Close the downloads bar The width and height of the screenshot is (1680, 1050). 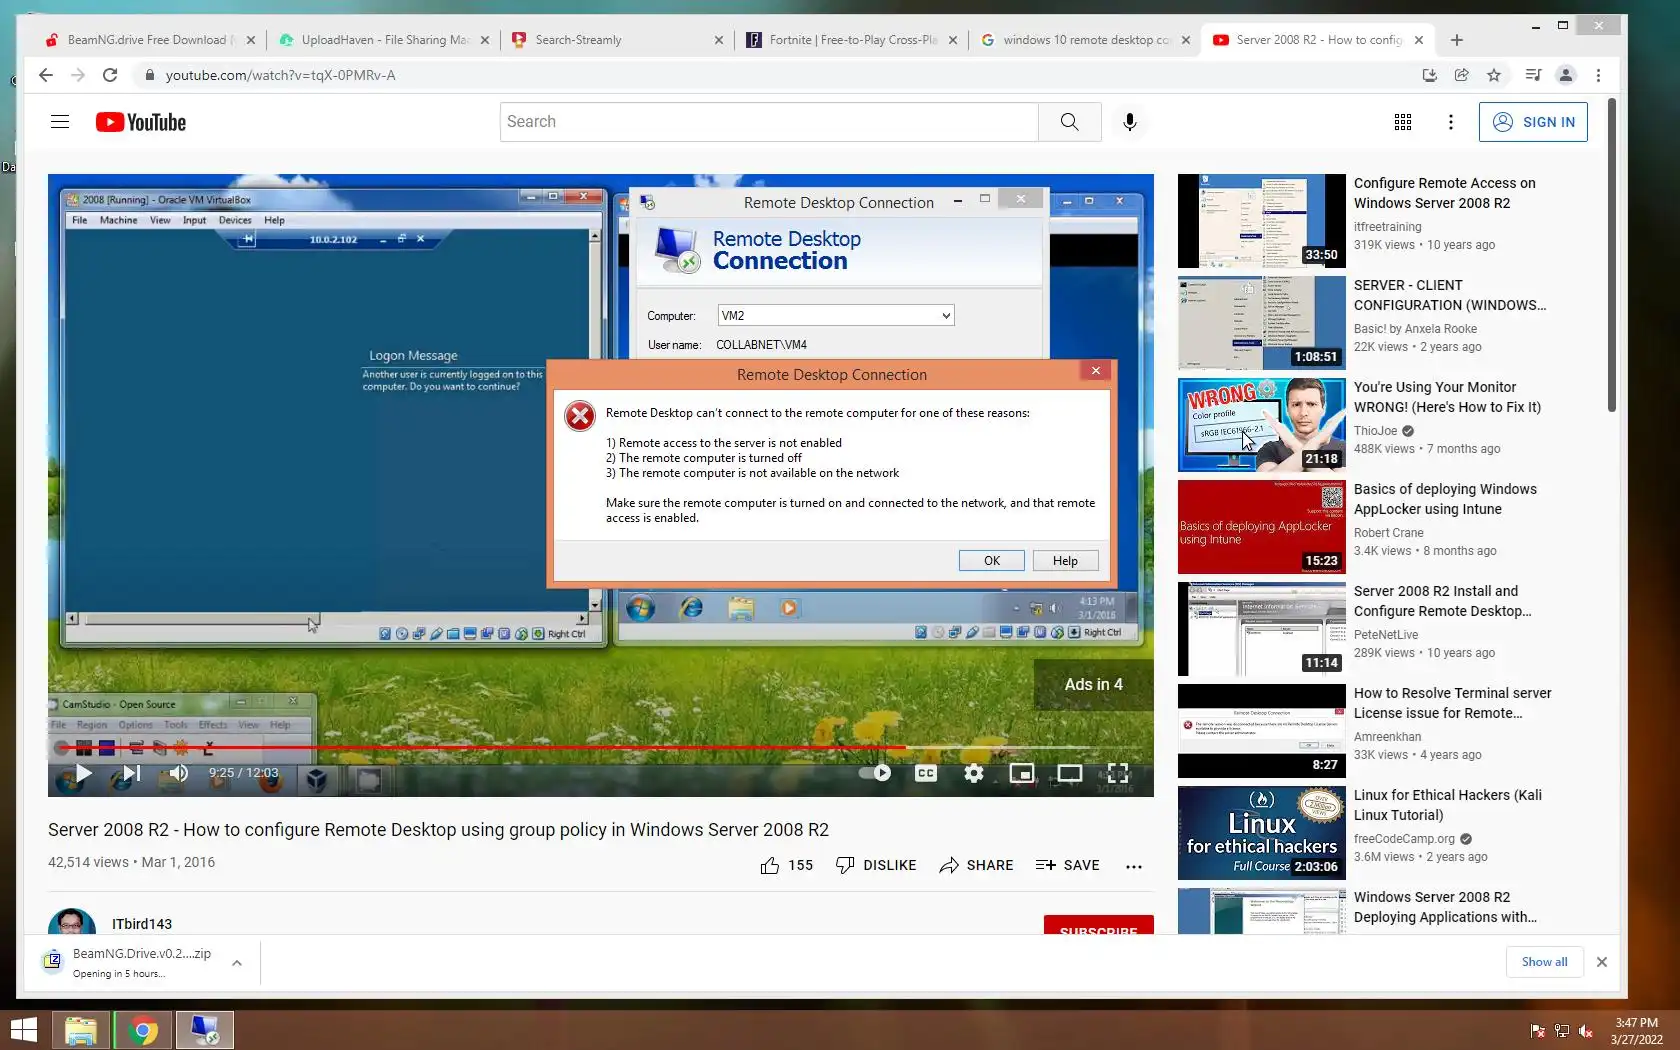(x=1602, y=962)
